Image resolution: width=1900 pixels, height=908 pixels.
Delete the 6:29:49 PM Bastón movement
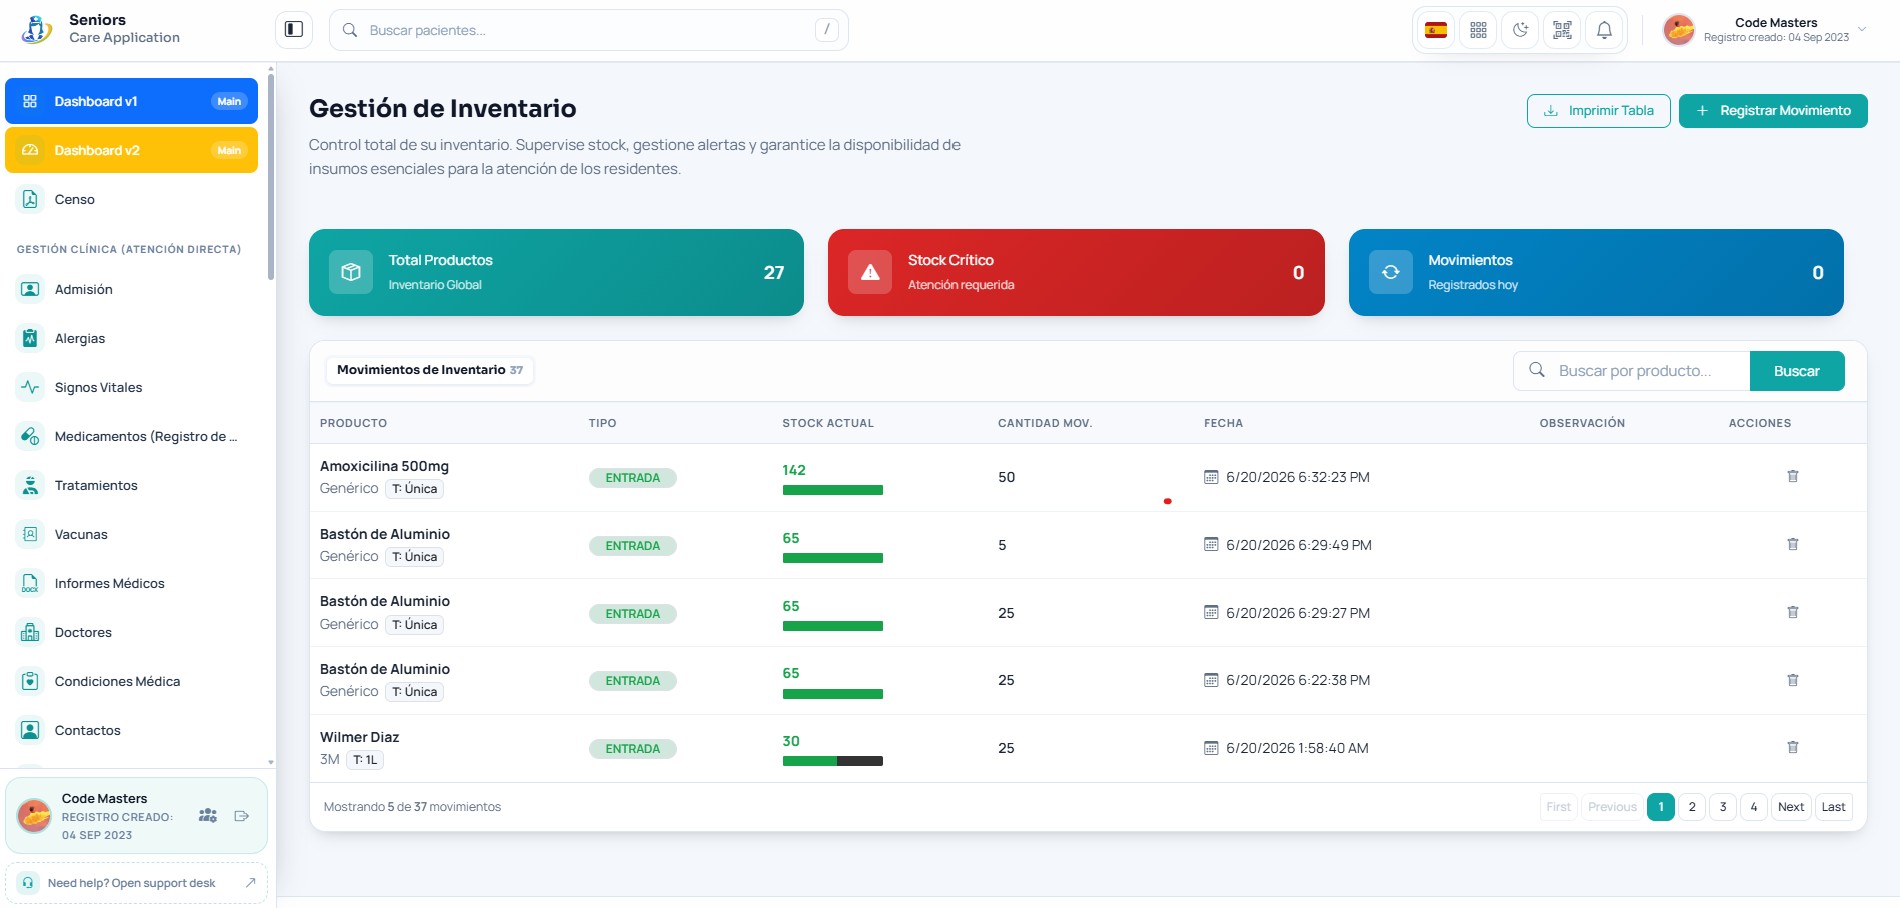click(1793, 544)
